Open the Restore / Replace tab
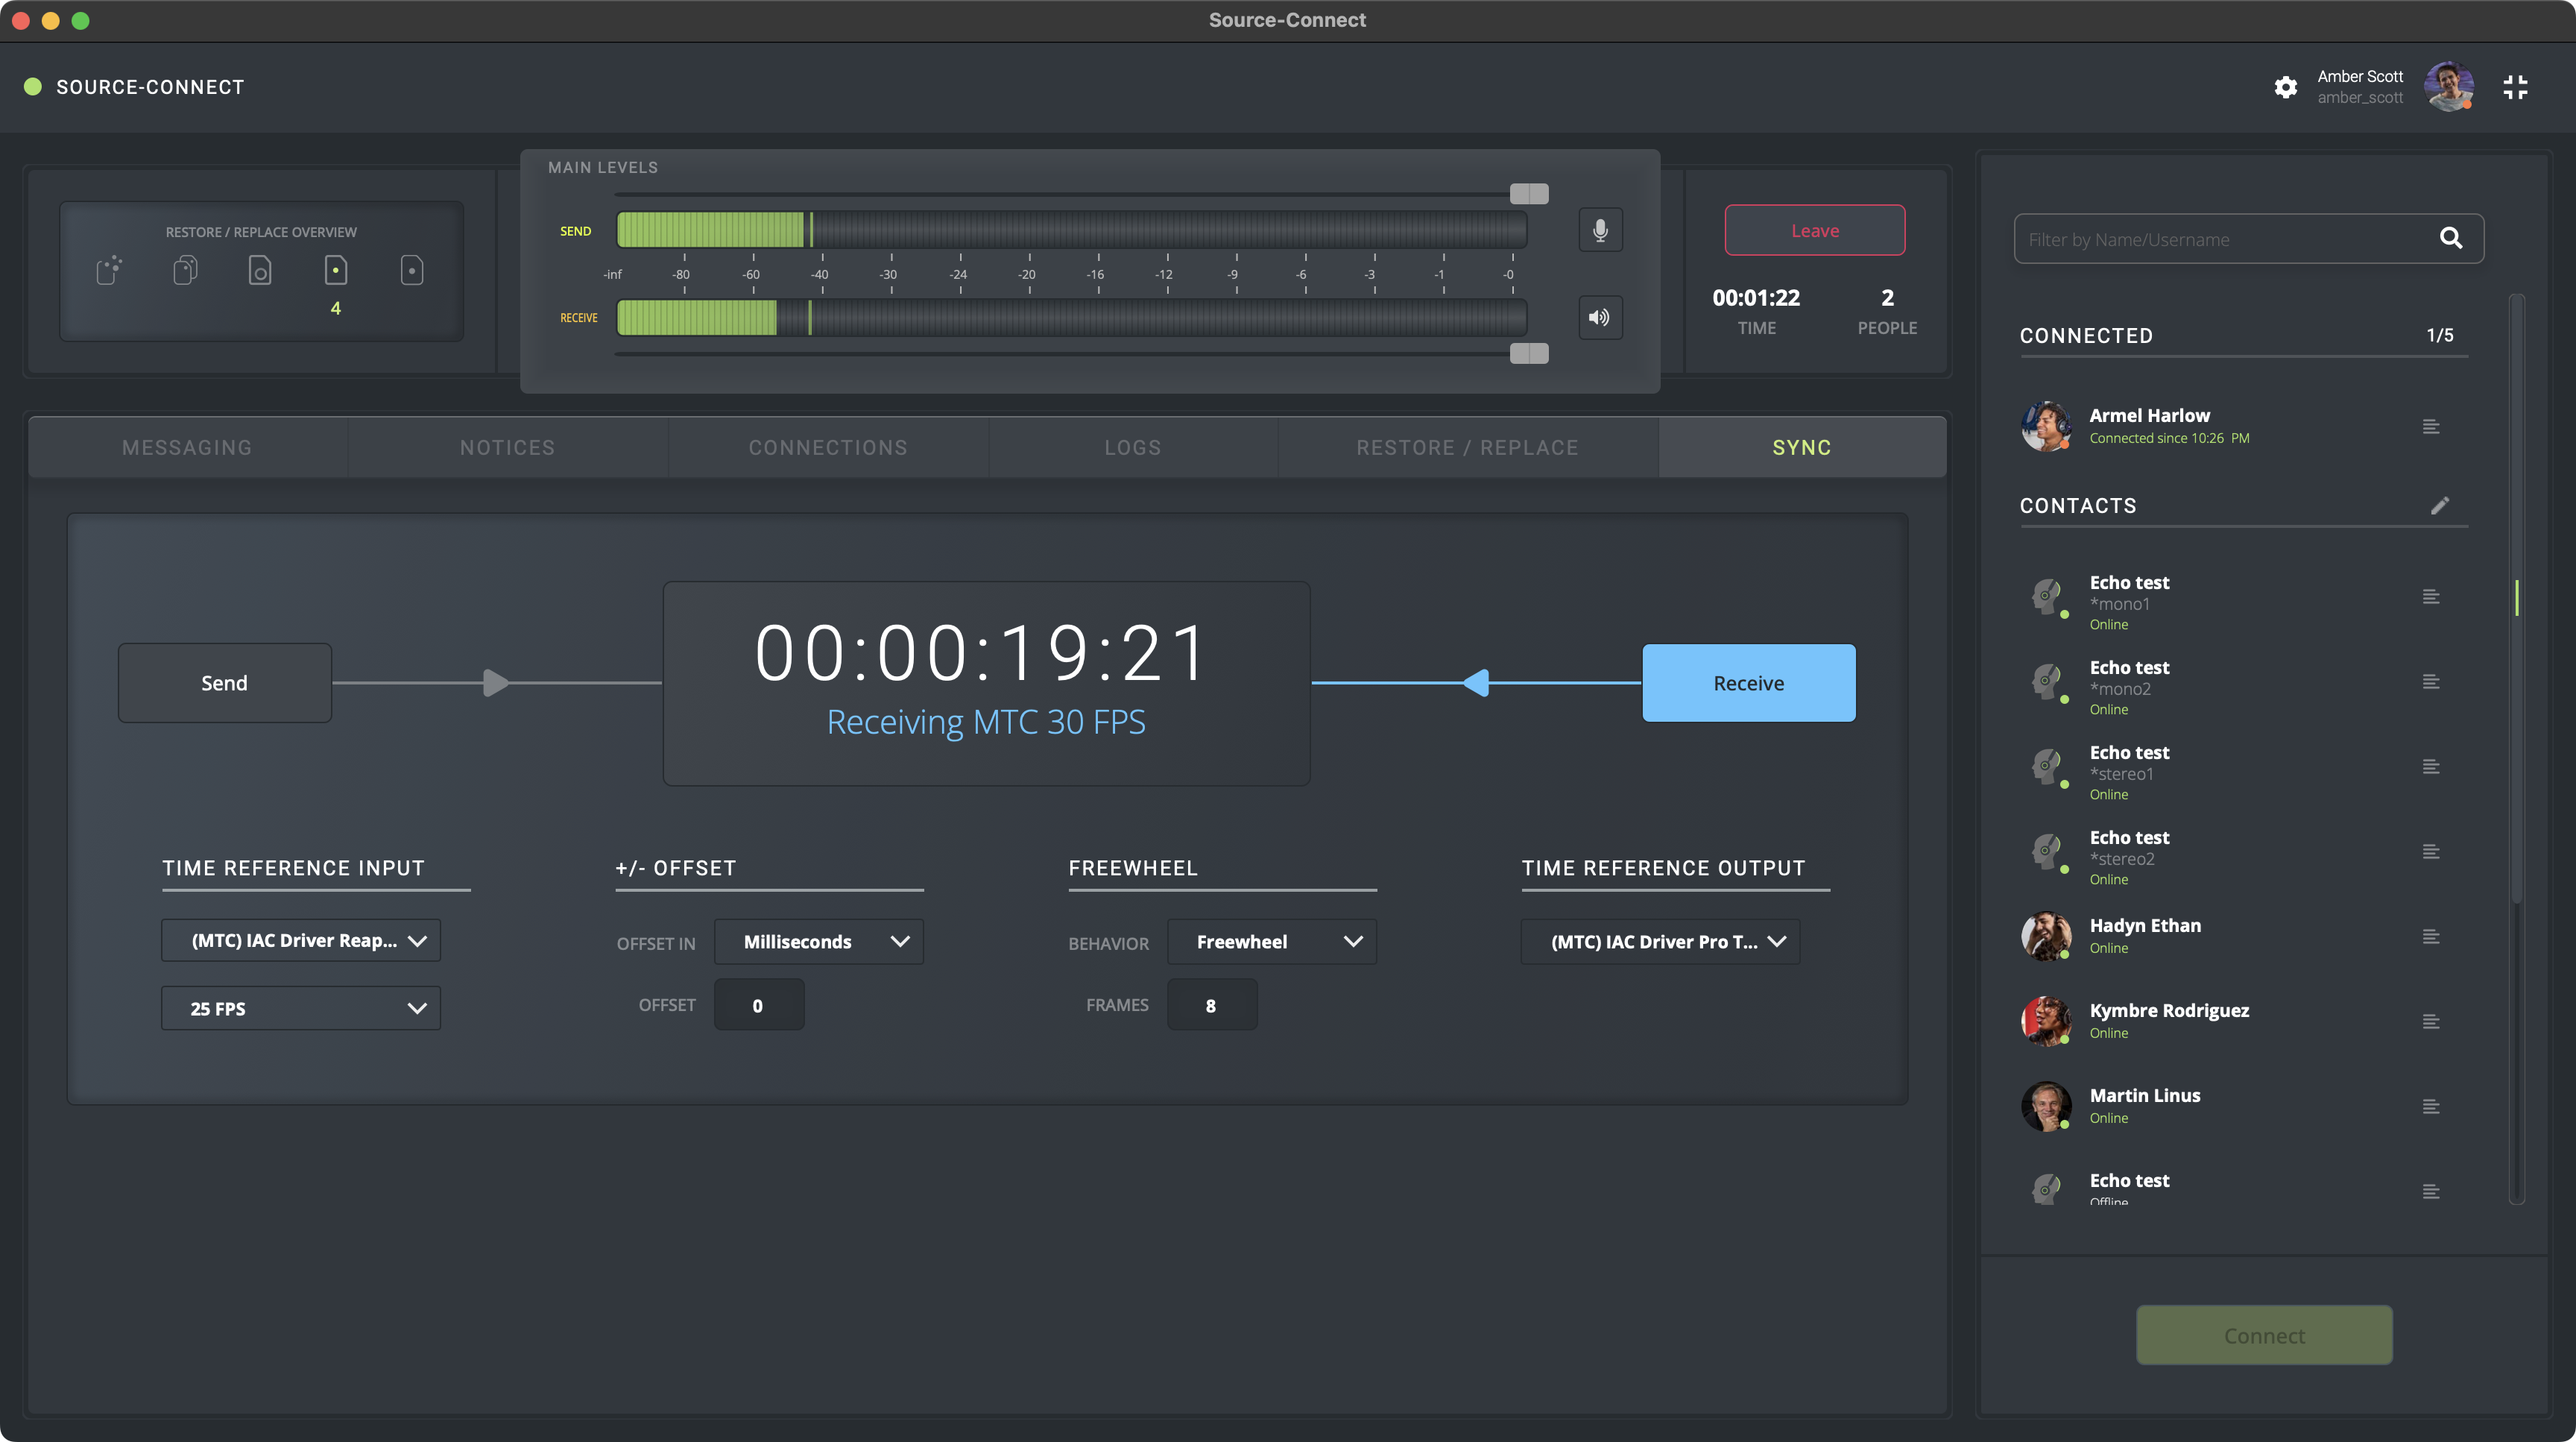 [x=1467, y=448]
